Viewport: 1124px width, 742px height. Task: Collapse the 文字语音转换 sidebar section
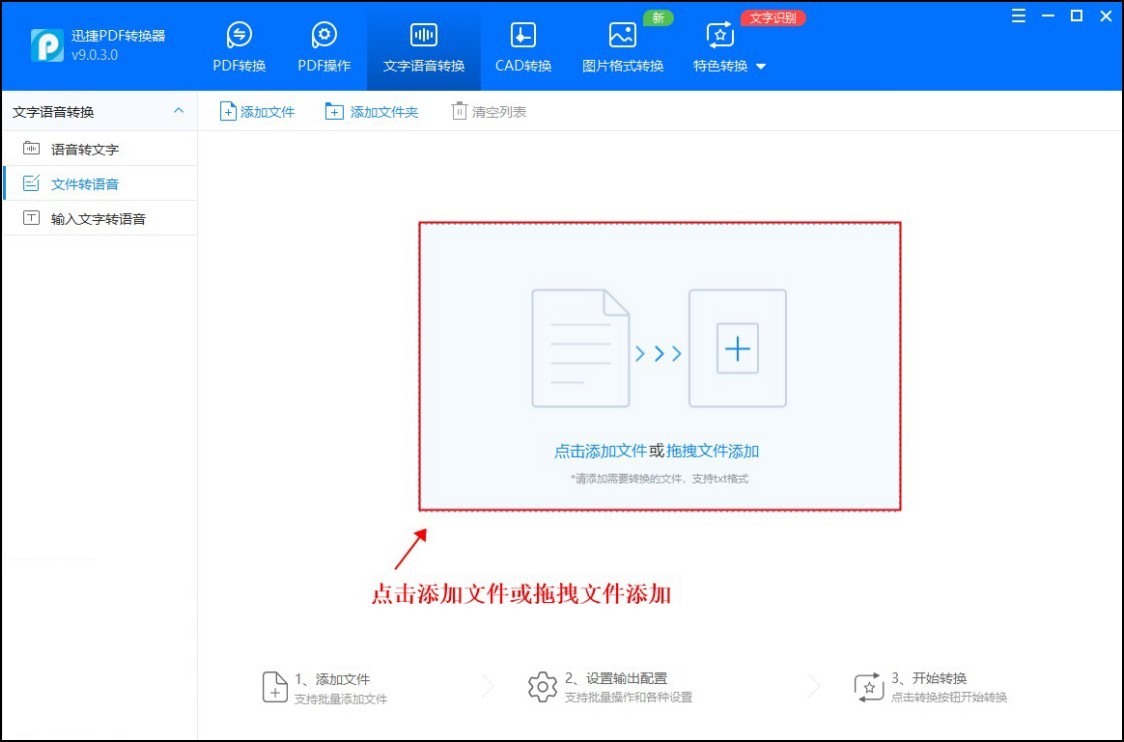[x=180, y=112]
